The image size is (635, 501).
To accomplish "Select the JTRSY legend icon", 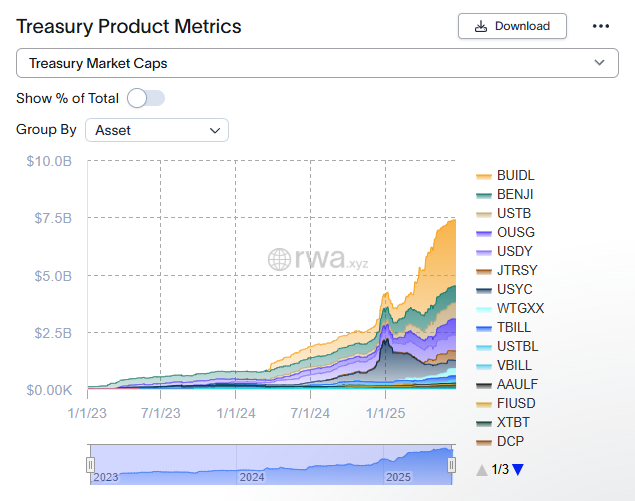I will tap(483, 270).
